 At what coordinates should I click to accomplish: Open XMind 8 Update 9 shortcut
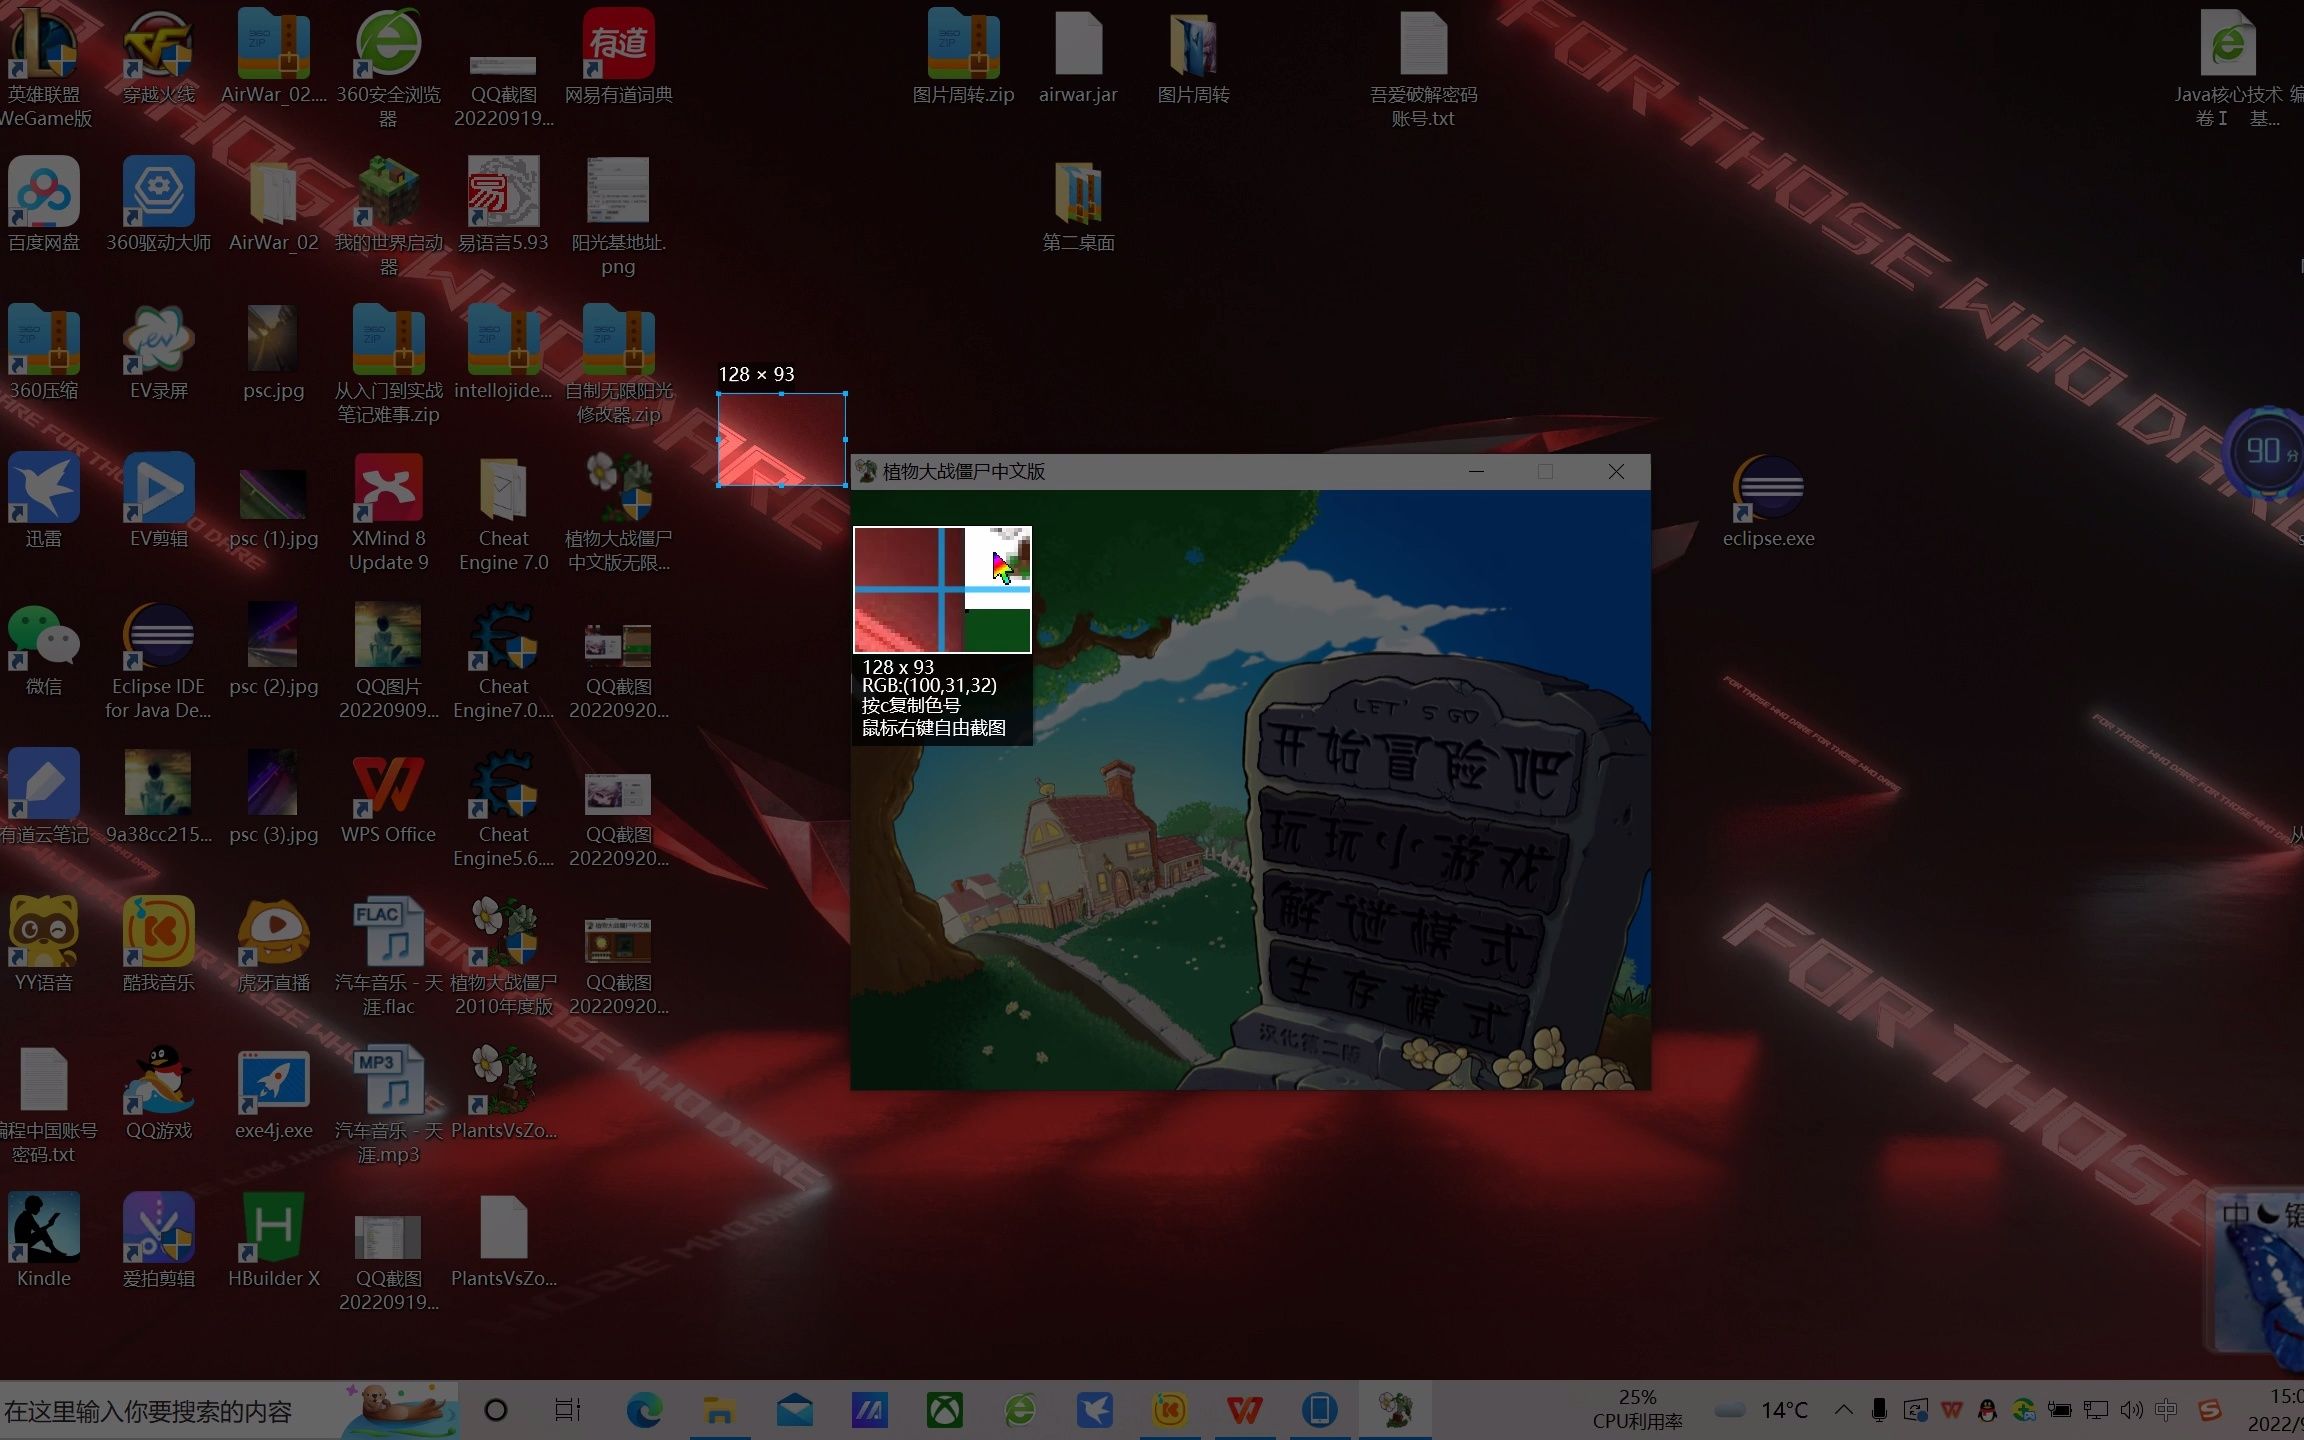388,510
